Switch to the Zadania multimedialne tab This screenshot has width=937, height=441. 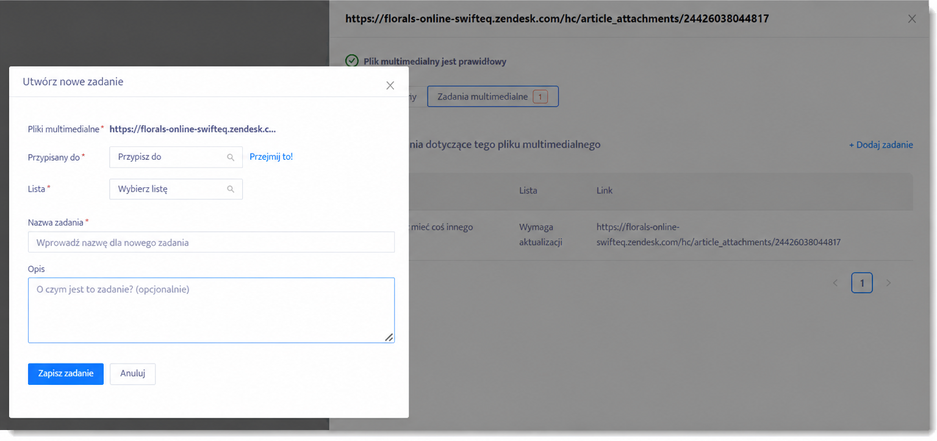pyautogui.click(x=493, y=96)
